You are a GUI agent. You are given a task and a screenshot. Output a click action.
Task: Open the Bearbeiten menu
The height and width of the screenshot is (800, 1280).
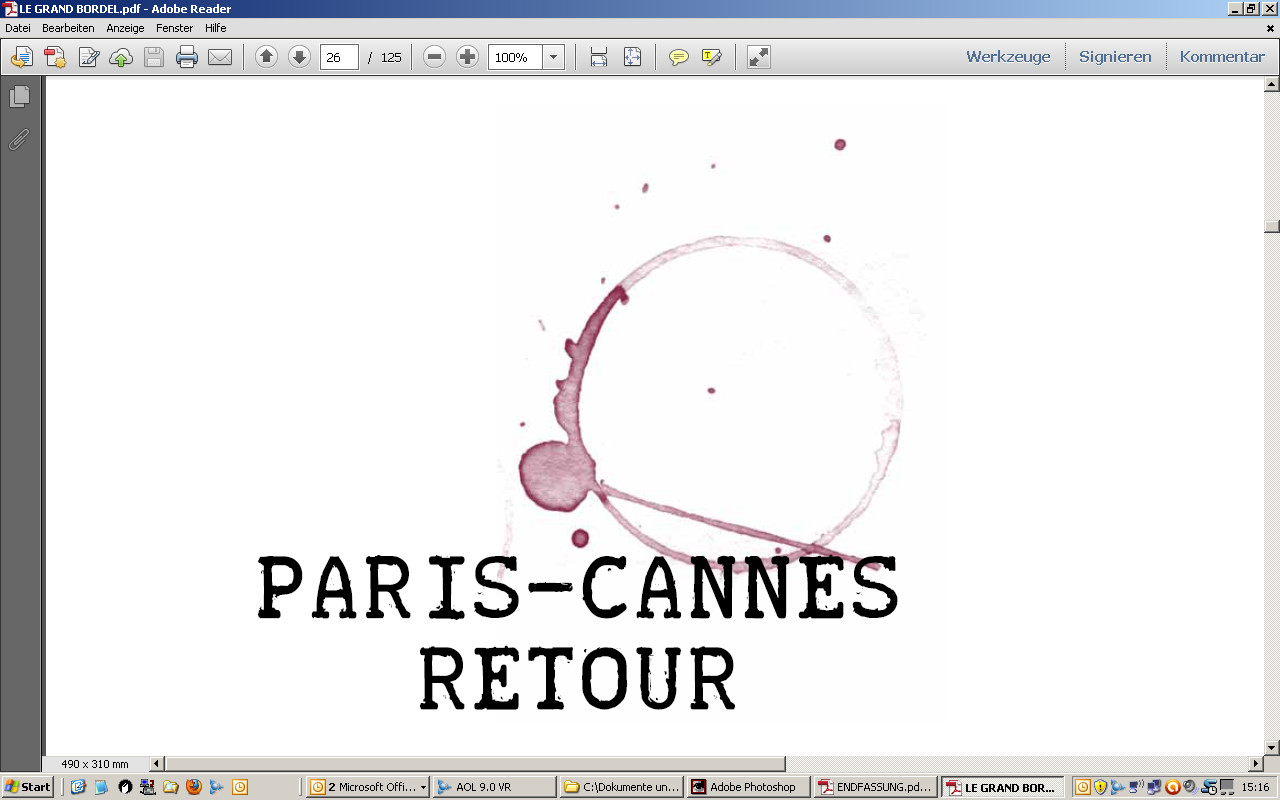click(x=68, y=28)
